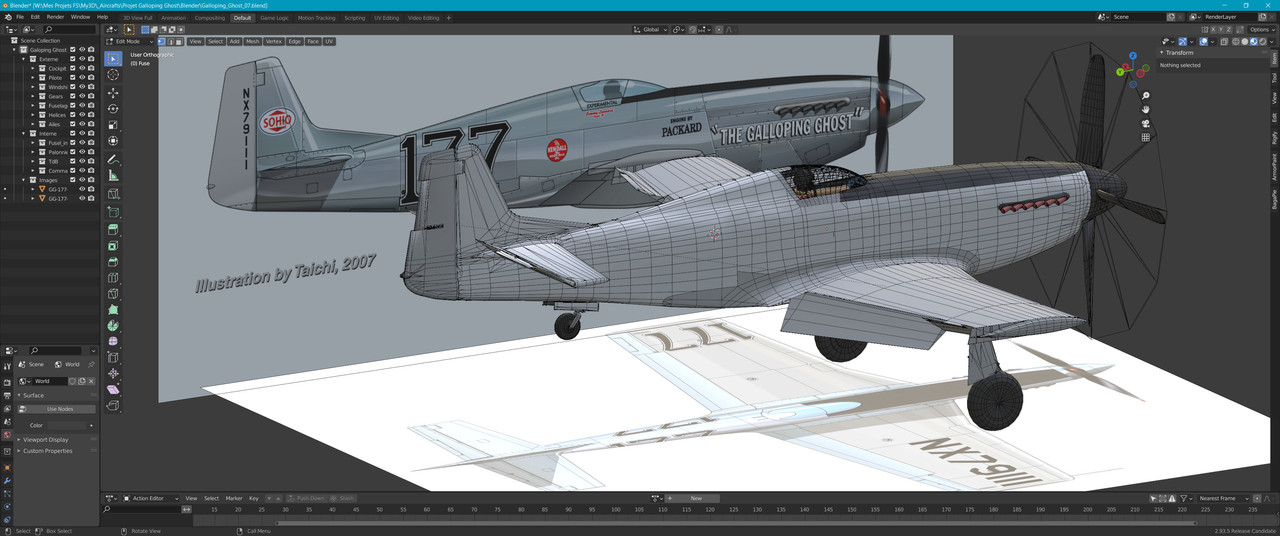Image resolution: width=1280 pixels, height=536 pixels.
Task: Collapse the Externe collection
Action: [x=24, y=59]
